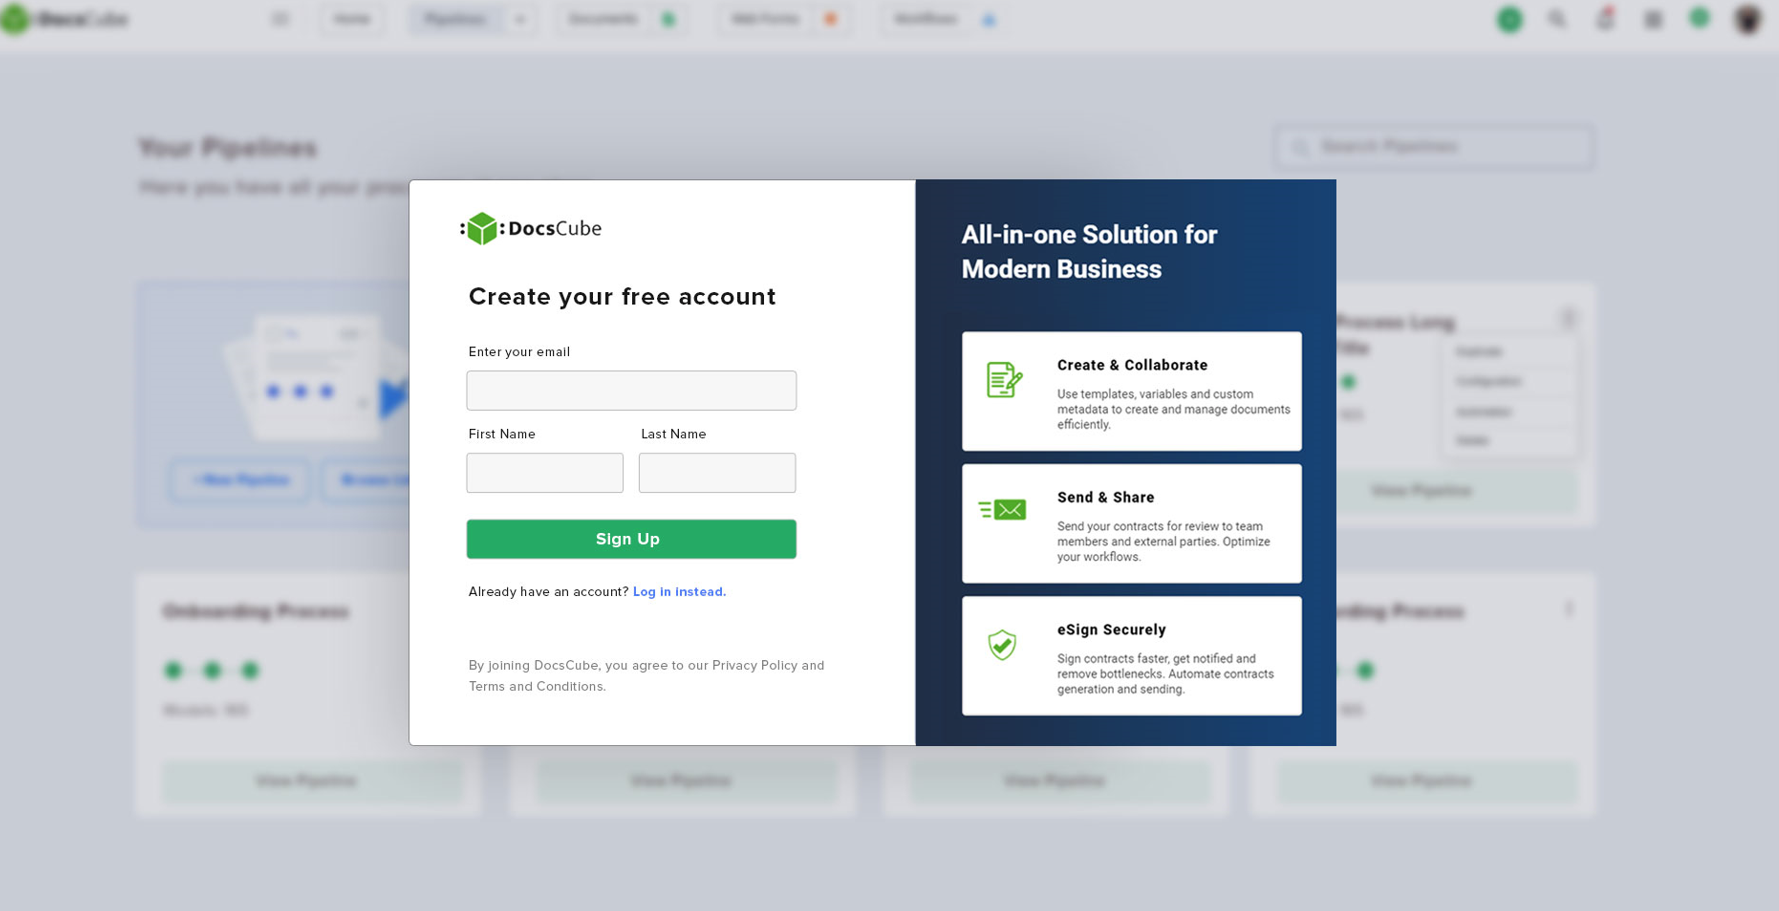Image resolution: width=1779 pixels, height=911 pixels.
Task: Open the notification bell in the top bar
Action: click(x=1605, y=19)
